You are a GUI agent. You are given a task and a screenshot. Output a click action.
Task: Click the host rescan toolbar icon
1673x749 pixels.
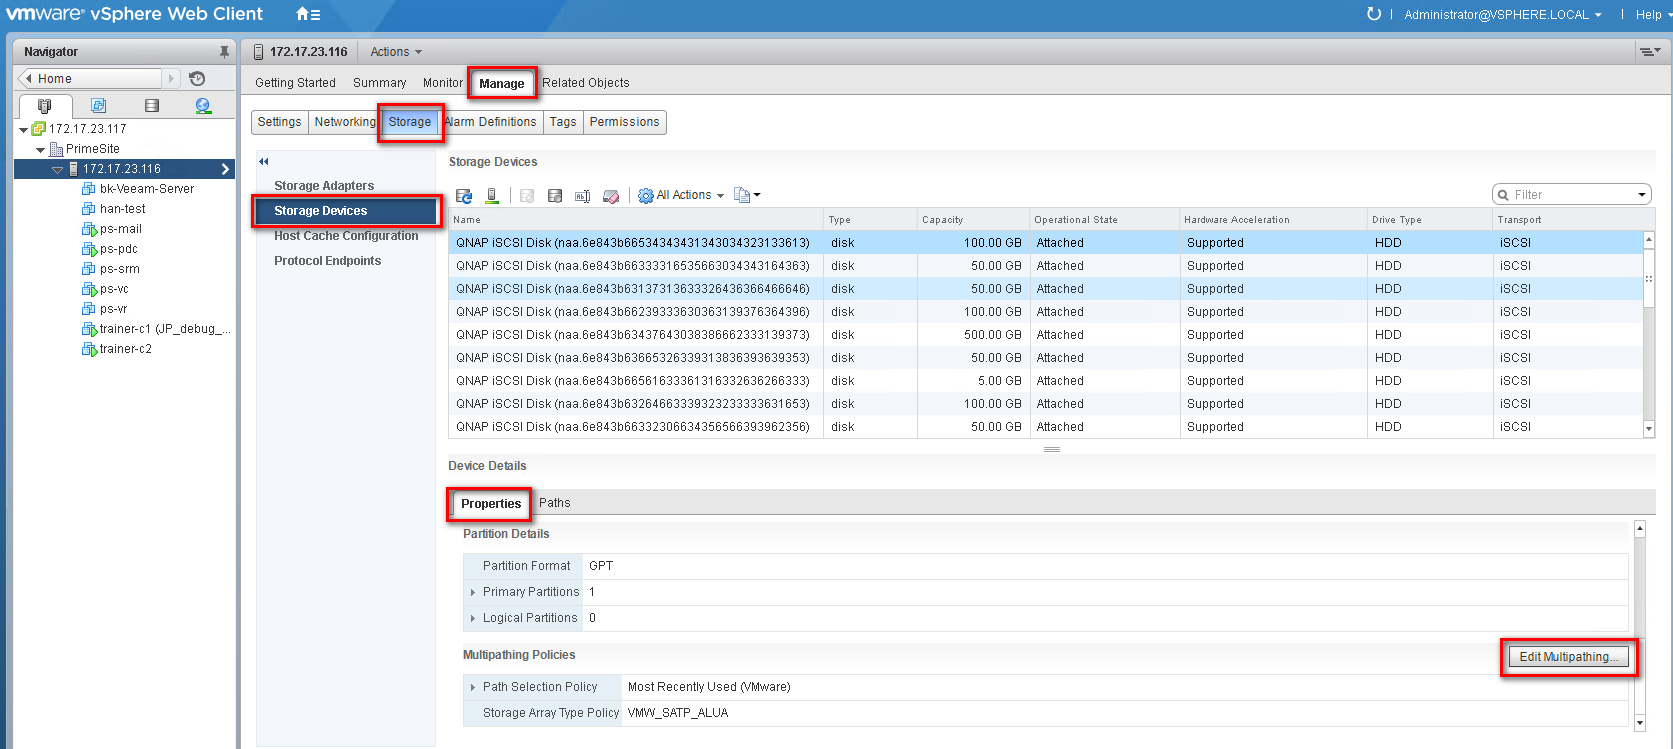(x=492, y=196)
